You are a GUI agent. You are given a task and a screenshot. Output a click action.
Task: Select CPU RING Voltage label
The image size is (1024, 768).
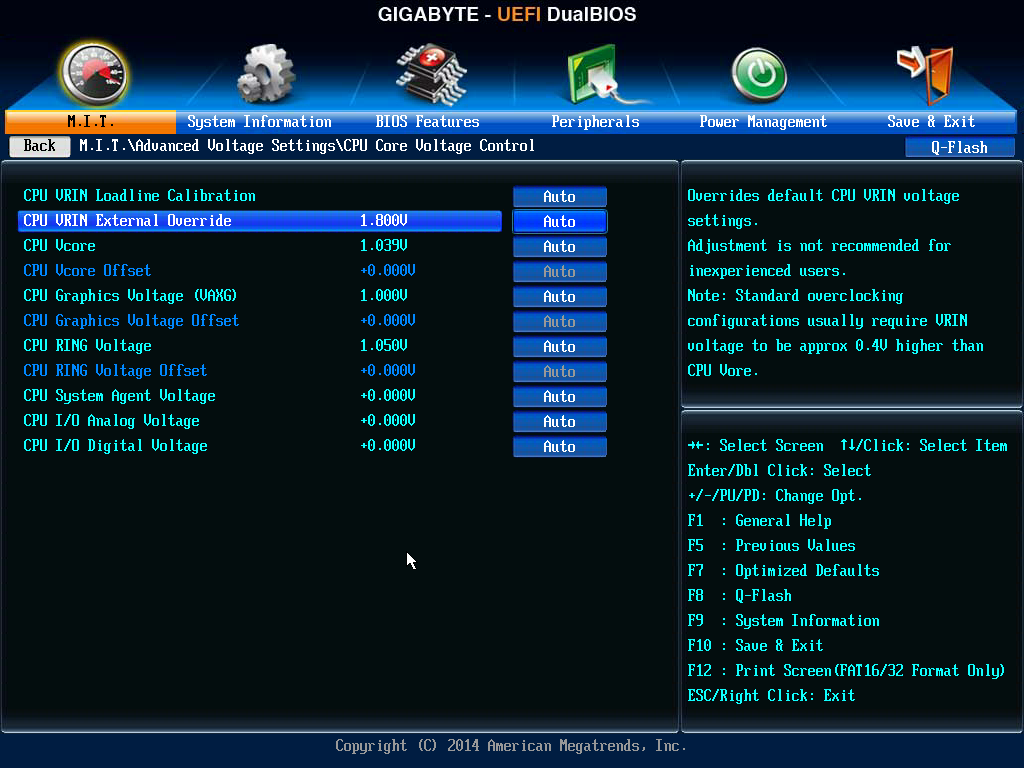[x=88, y=345]
